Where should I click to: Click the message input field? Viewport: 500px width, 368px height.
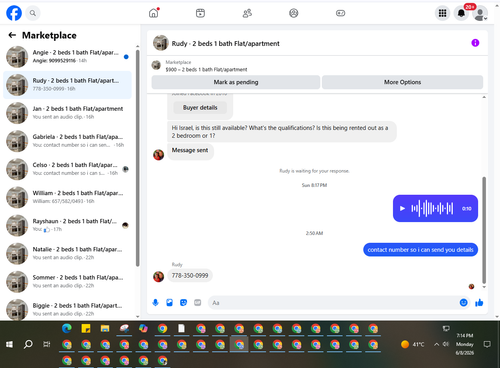point(333,303)
